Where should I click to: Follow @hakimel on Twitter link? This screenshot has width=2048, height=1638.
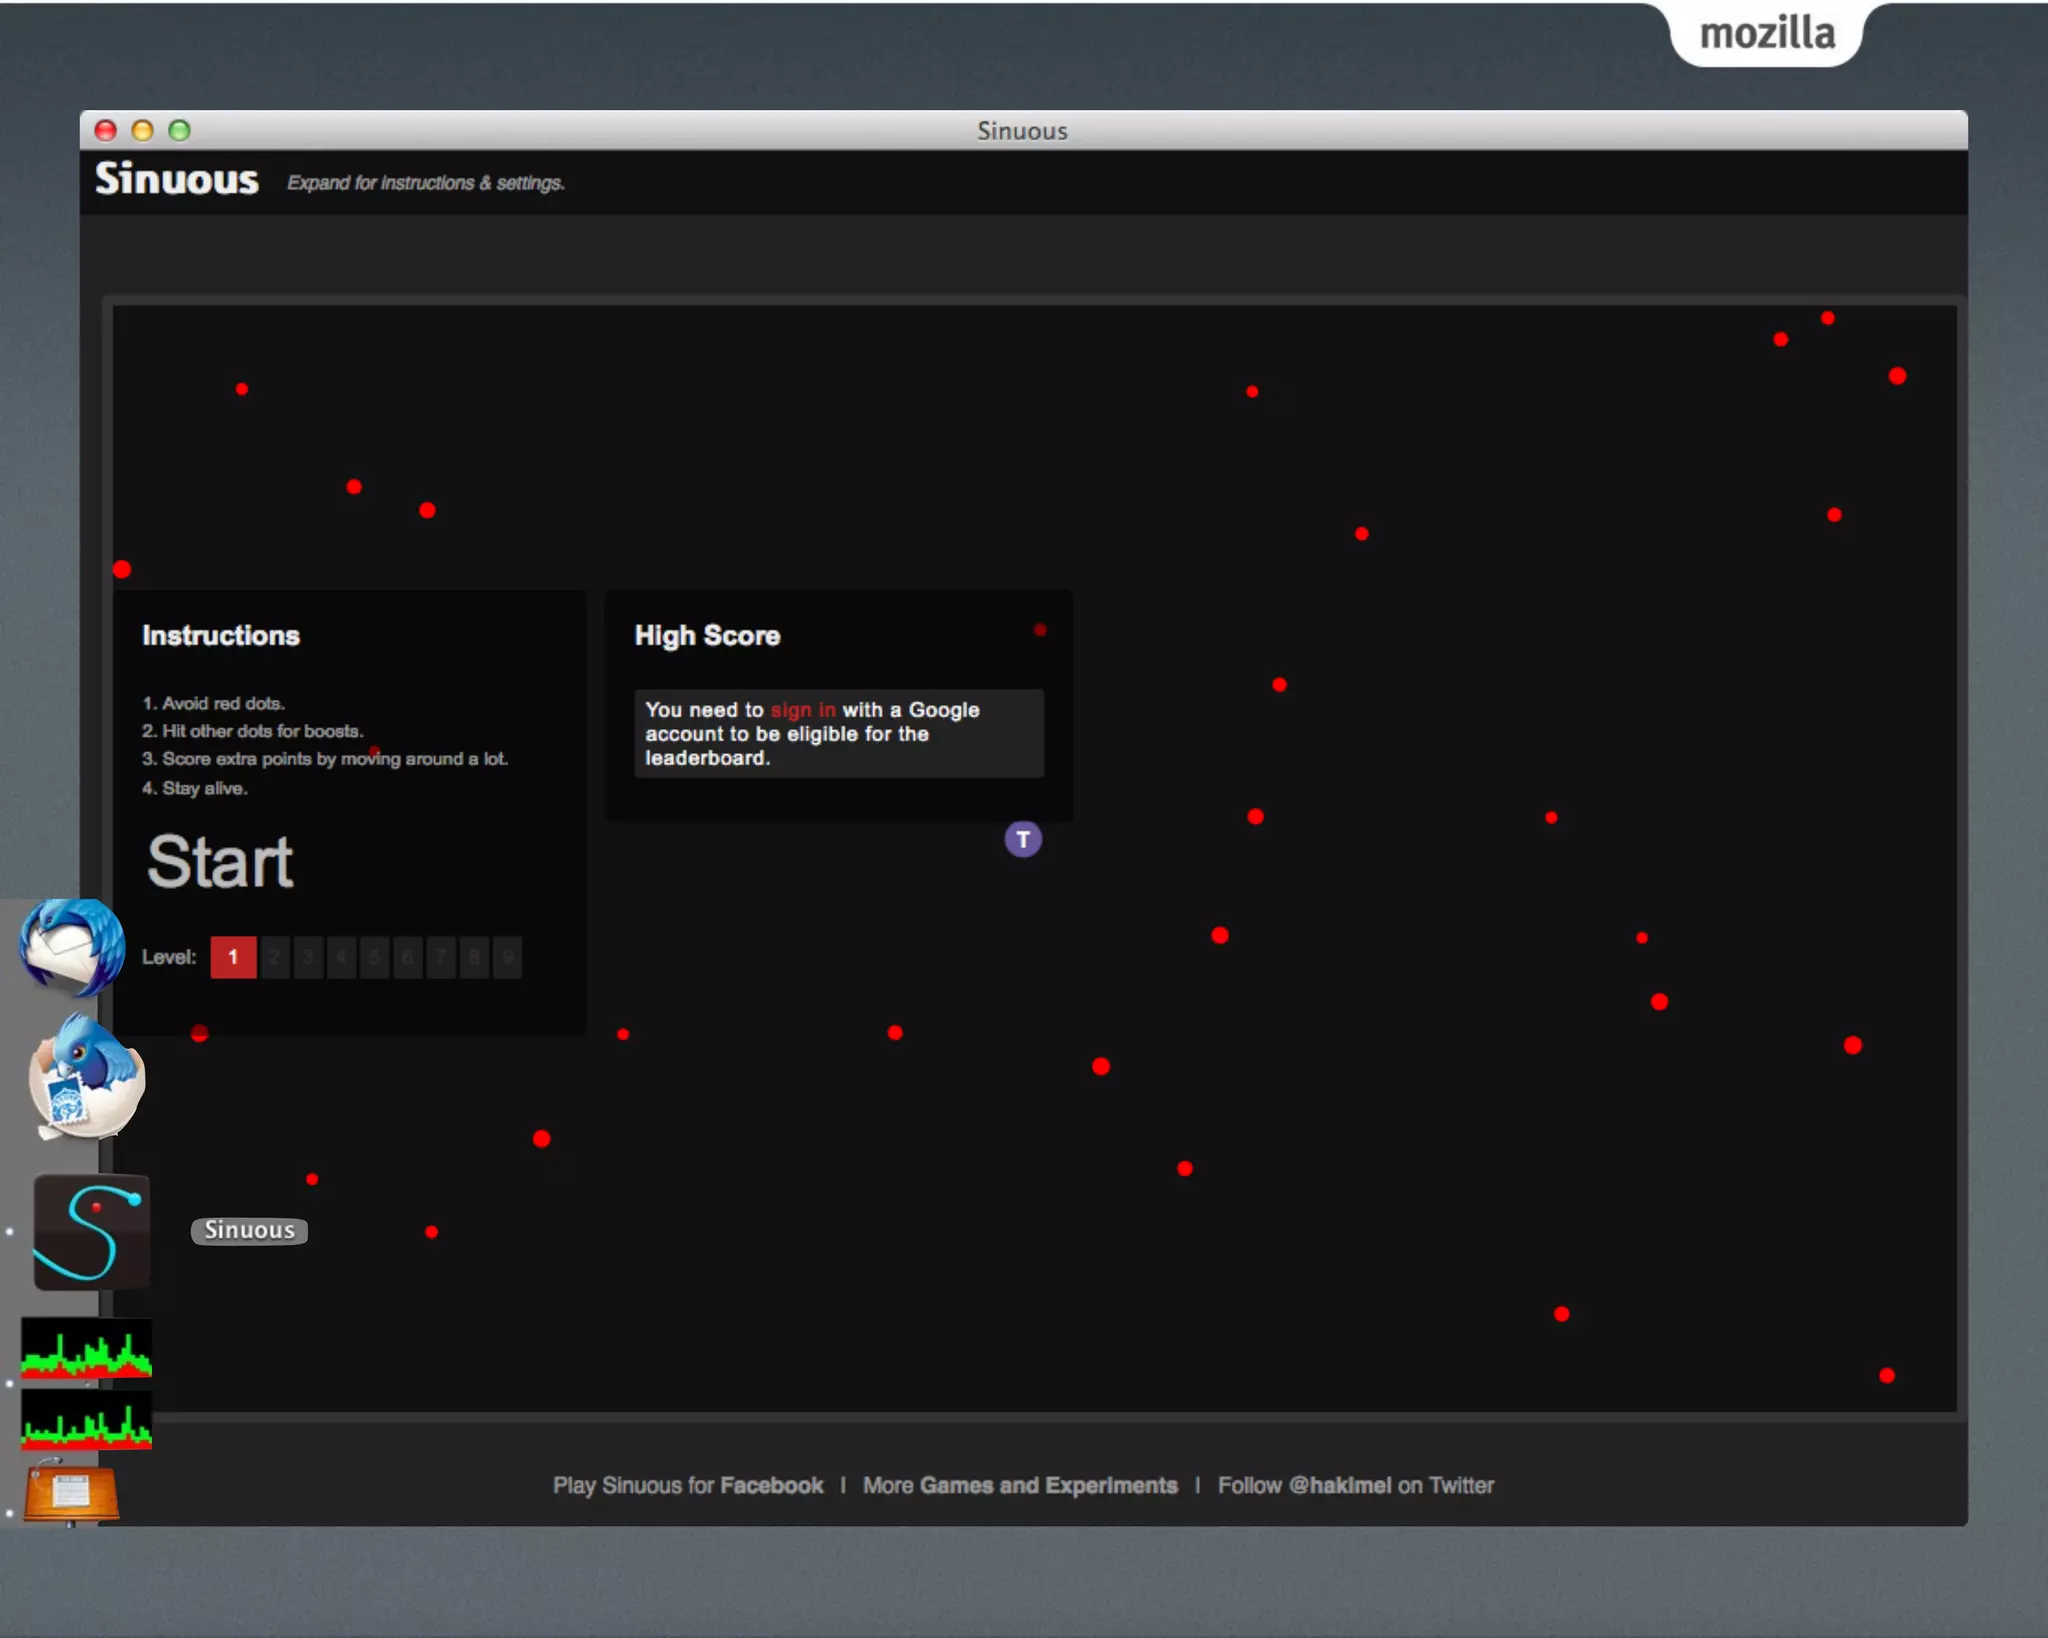click(1355, 1485)
